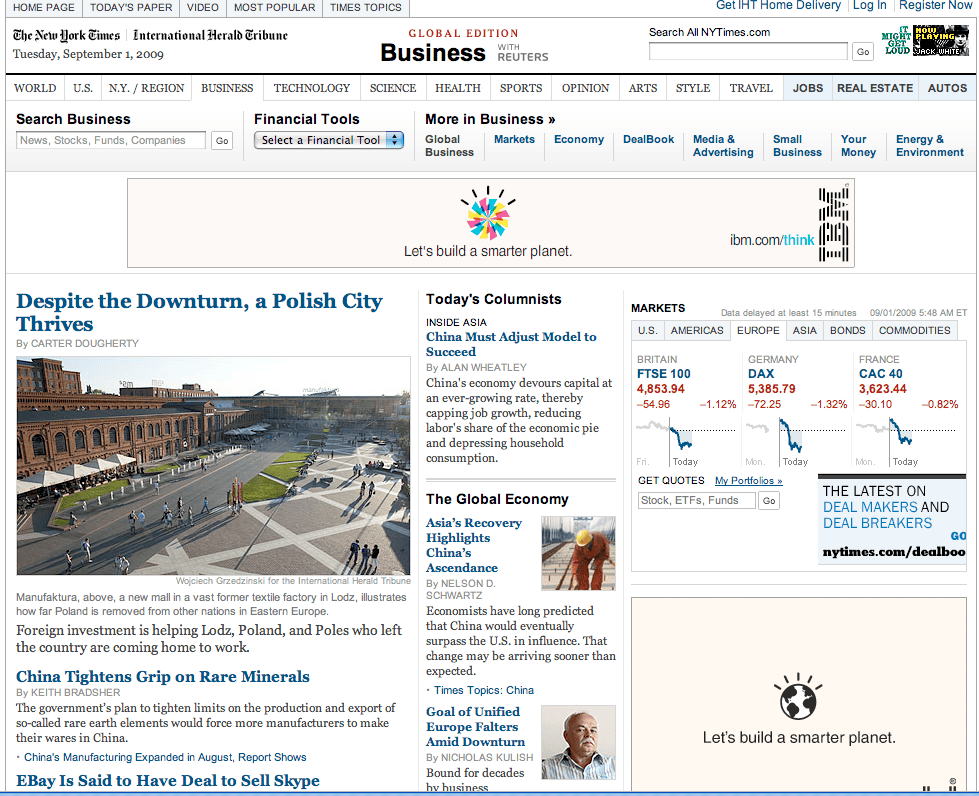Screen dimensions: 979x796
Task: Open the My Portfolios link
Action: (749, 481)
